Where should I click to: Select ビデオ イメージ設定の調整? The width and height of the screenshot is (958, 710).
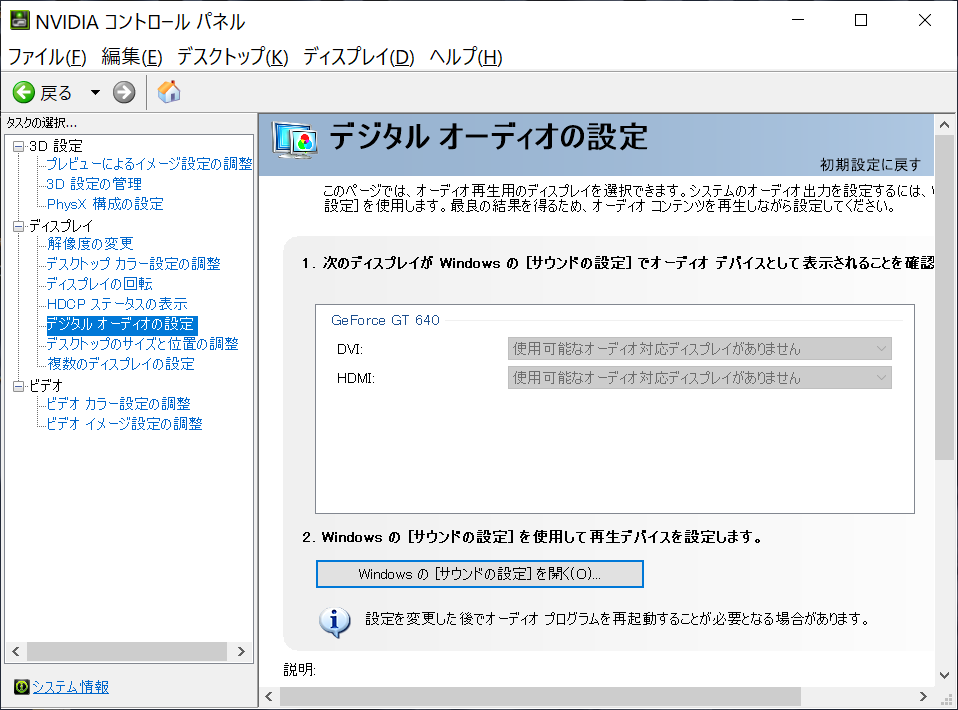pyautogui.click(x=125, y=424)
